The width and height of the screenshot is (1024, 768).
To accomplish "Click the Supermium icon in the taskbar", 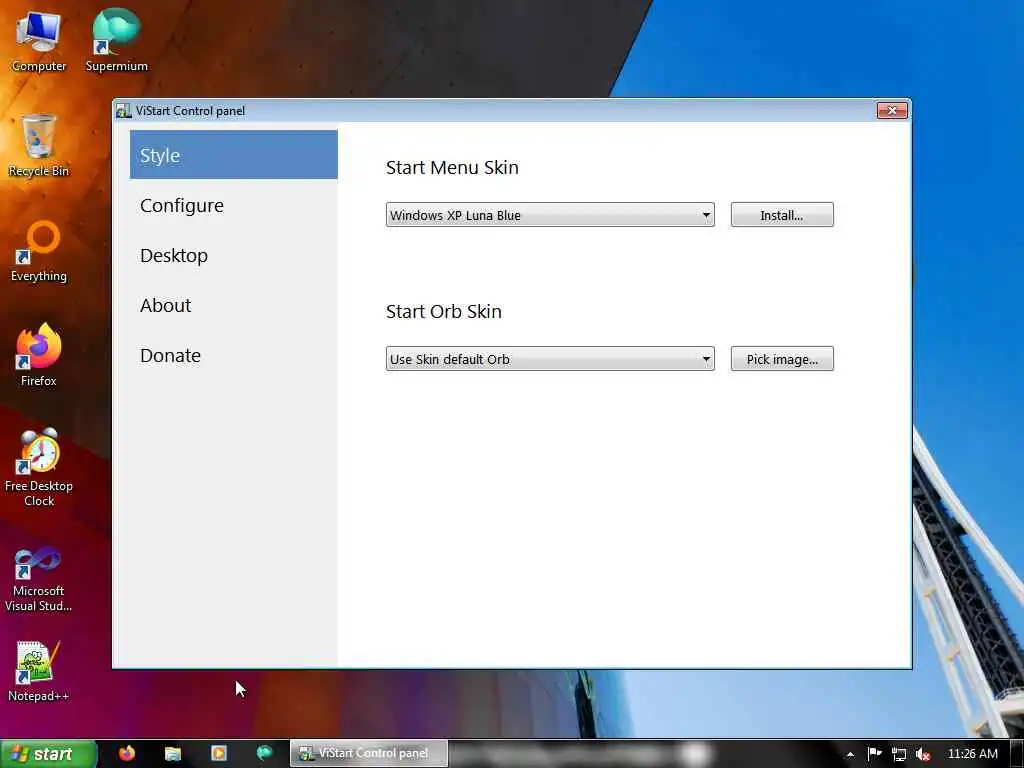I will point(264,754).
